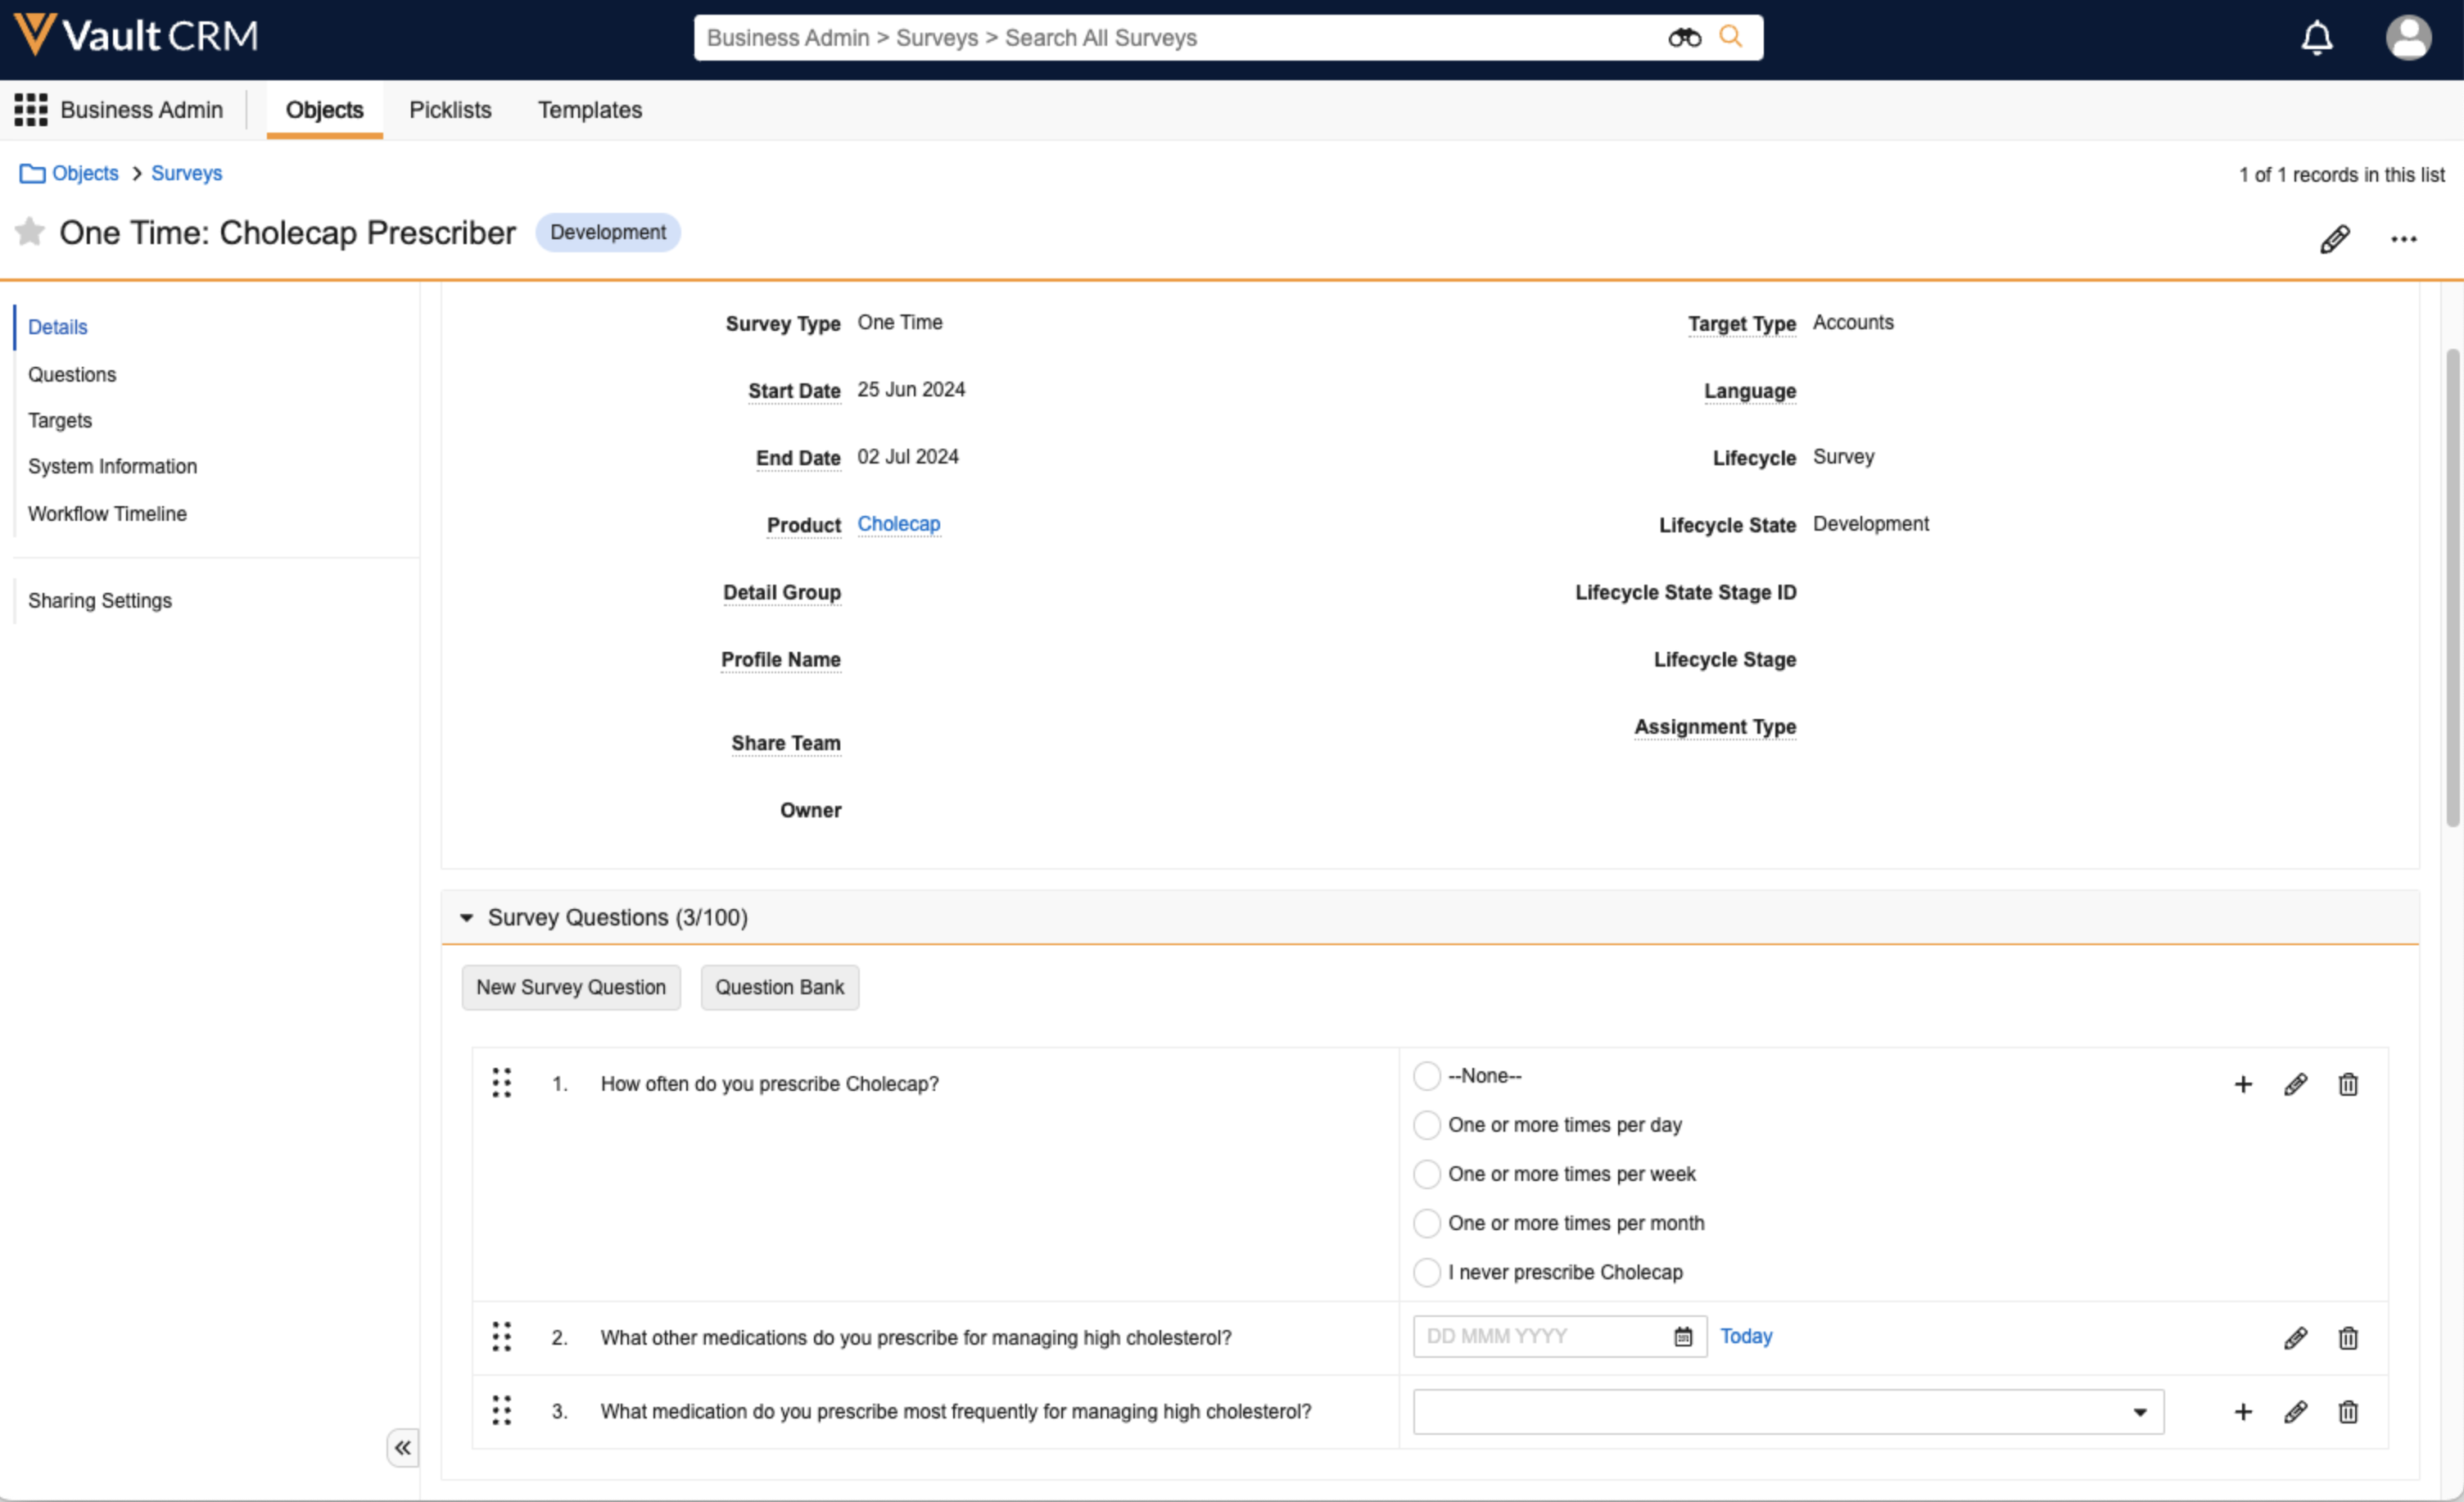Choose the "I never prescribe Cholecap" radio
Image resolution: width=2464 pixels, height=1502 pixels.
pos(1427,1272)
